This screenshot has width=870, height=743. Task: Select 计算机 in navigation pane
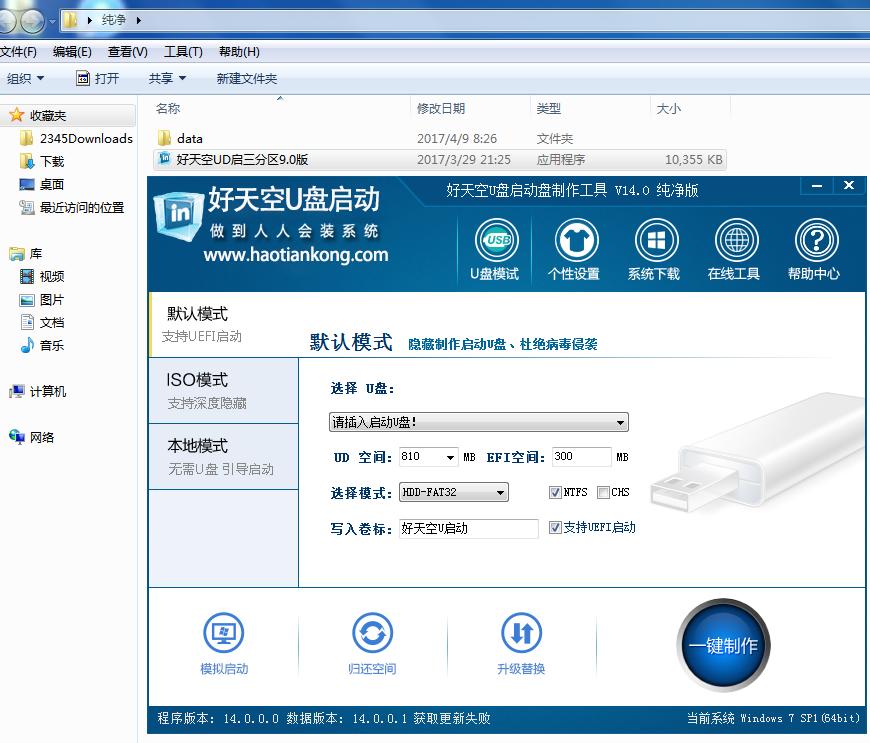(x=38, y=391)
